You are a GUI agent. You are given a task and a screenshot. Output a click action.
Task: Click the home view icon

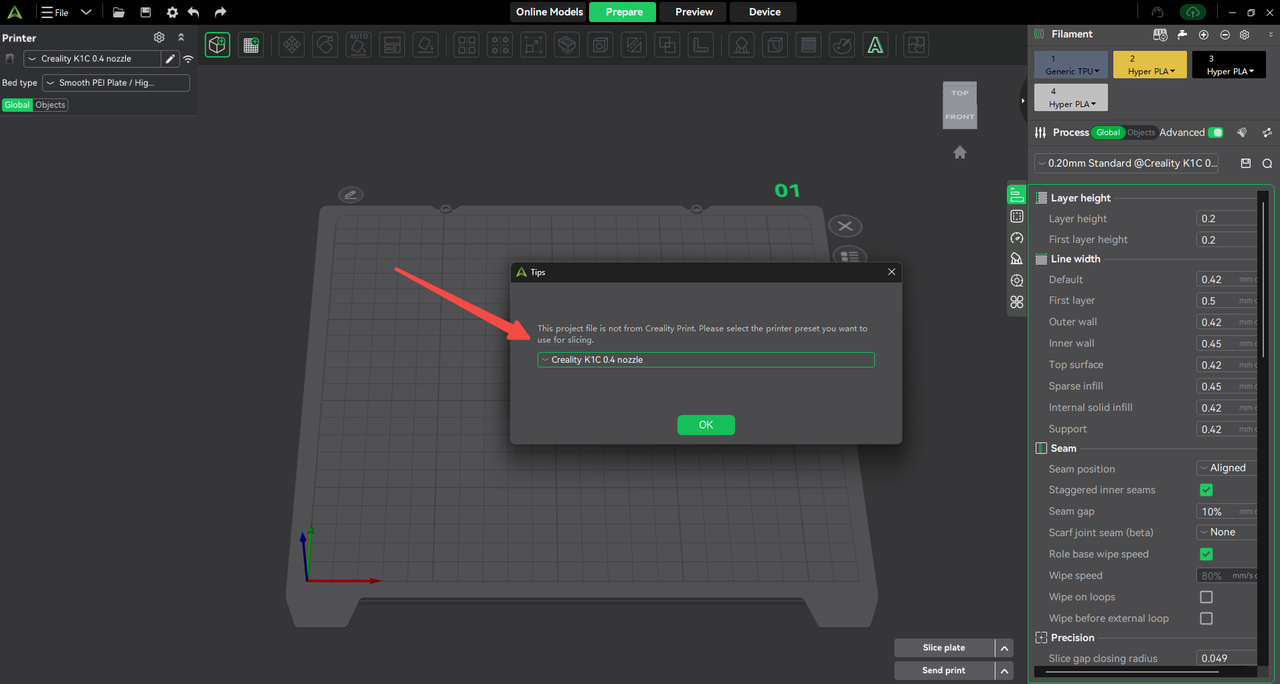pyautogui.click(x=960, y=152)
